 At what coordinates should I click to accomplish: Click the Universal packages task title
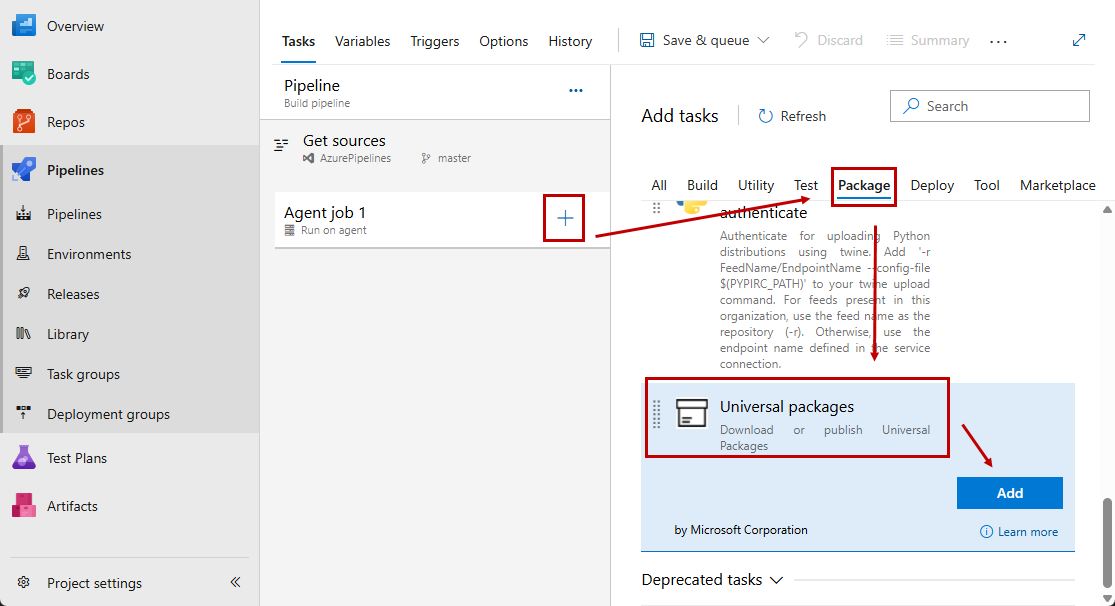tap(786, 406)
